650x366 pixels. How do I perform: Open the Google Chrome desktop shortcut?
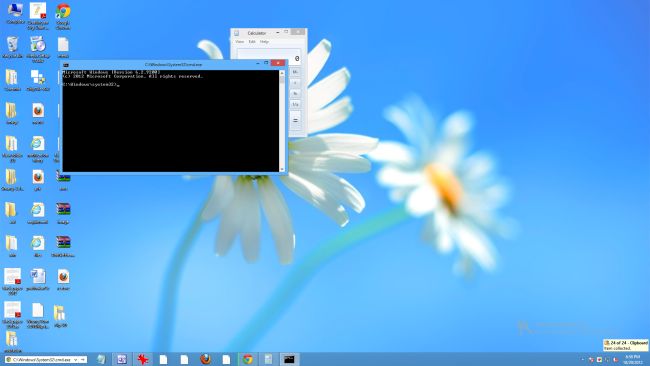coord(63,16)
